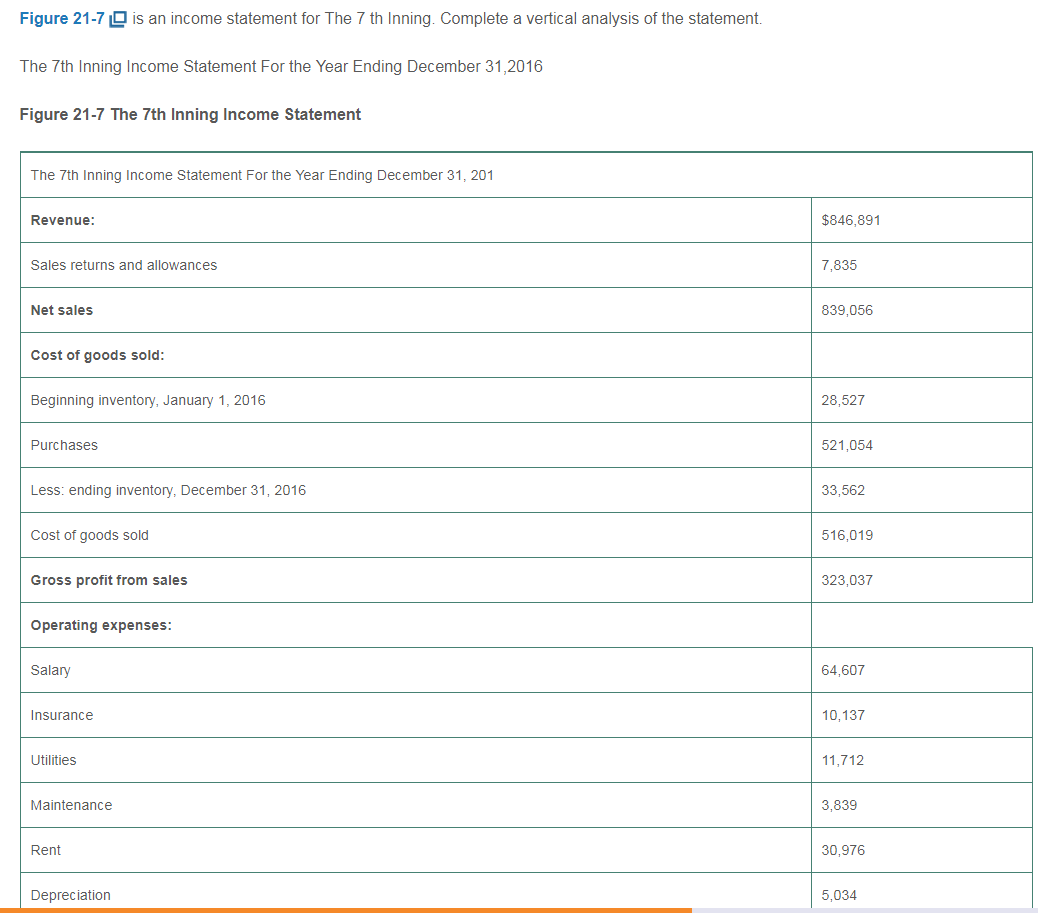Select the Salary amount 64,607
The height and width of the screenshot is (913, 1038).
point(842,670)
